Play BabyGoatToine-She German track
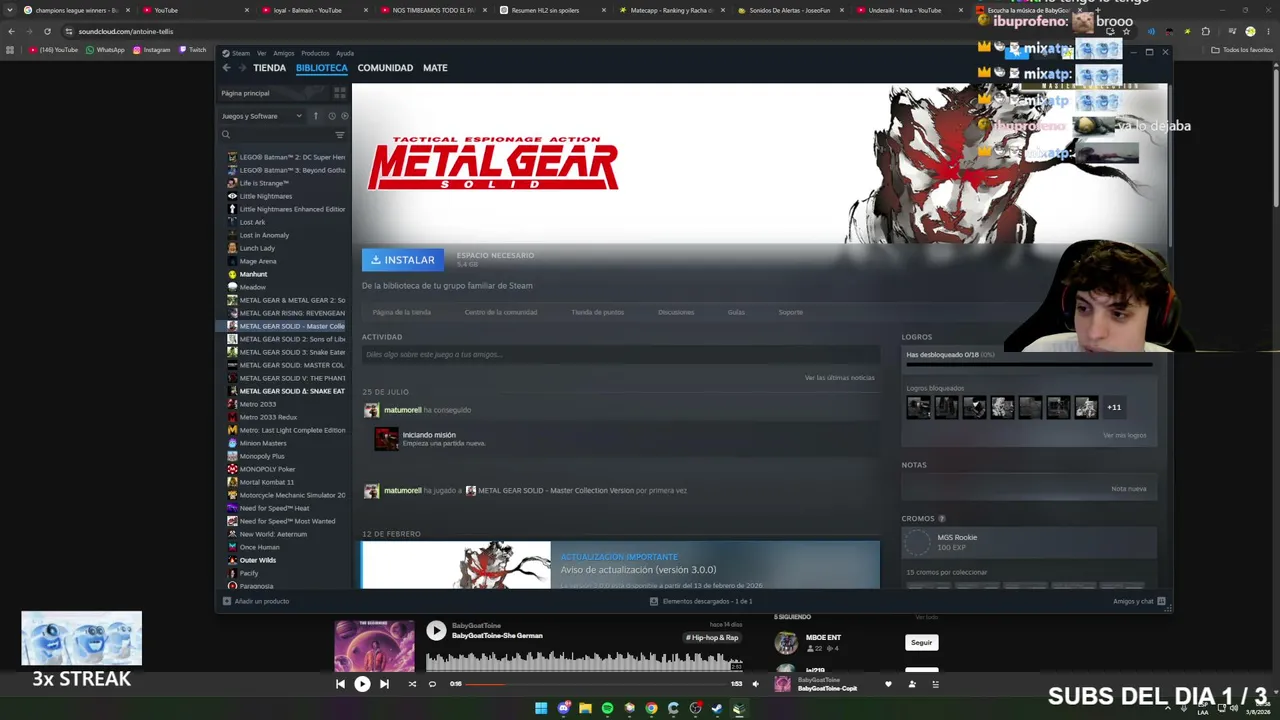This screenshot has width=1280, height=720. point(436,630)
